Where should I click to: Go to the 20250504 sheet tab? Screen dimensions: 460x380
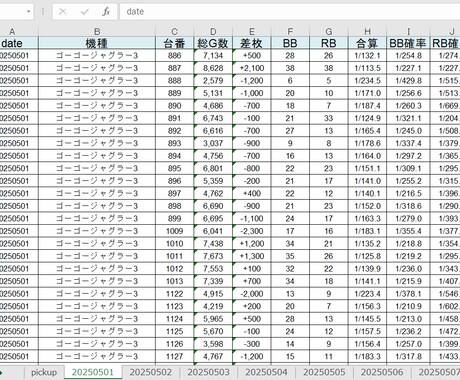click(266, 372)
